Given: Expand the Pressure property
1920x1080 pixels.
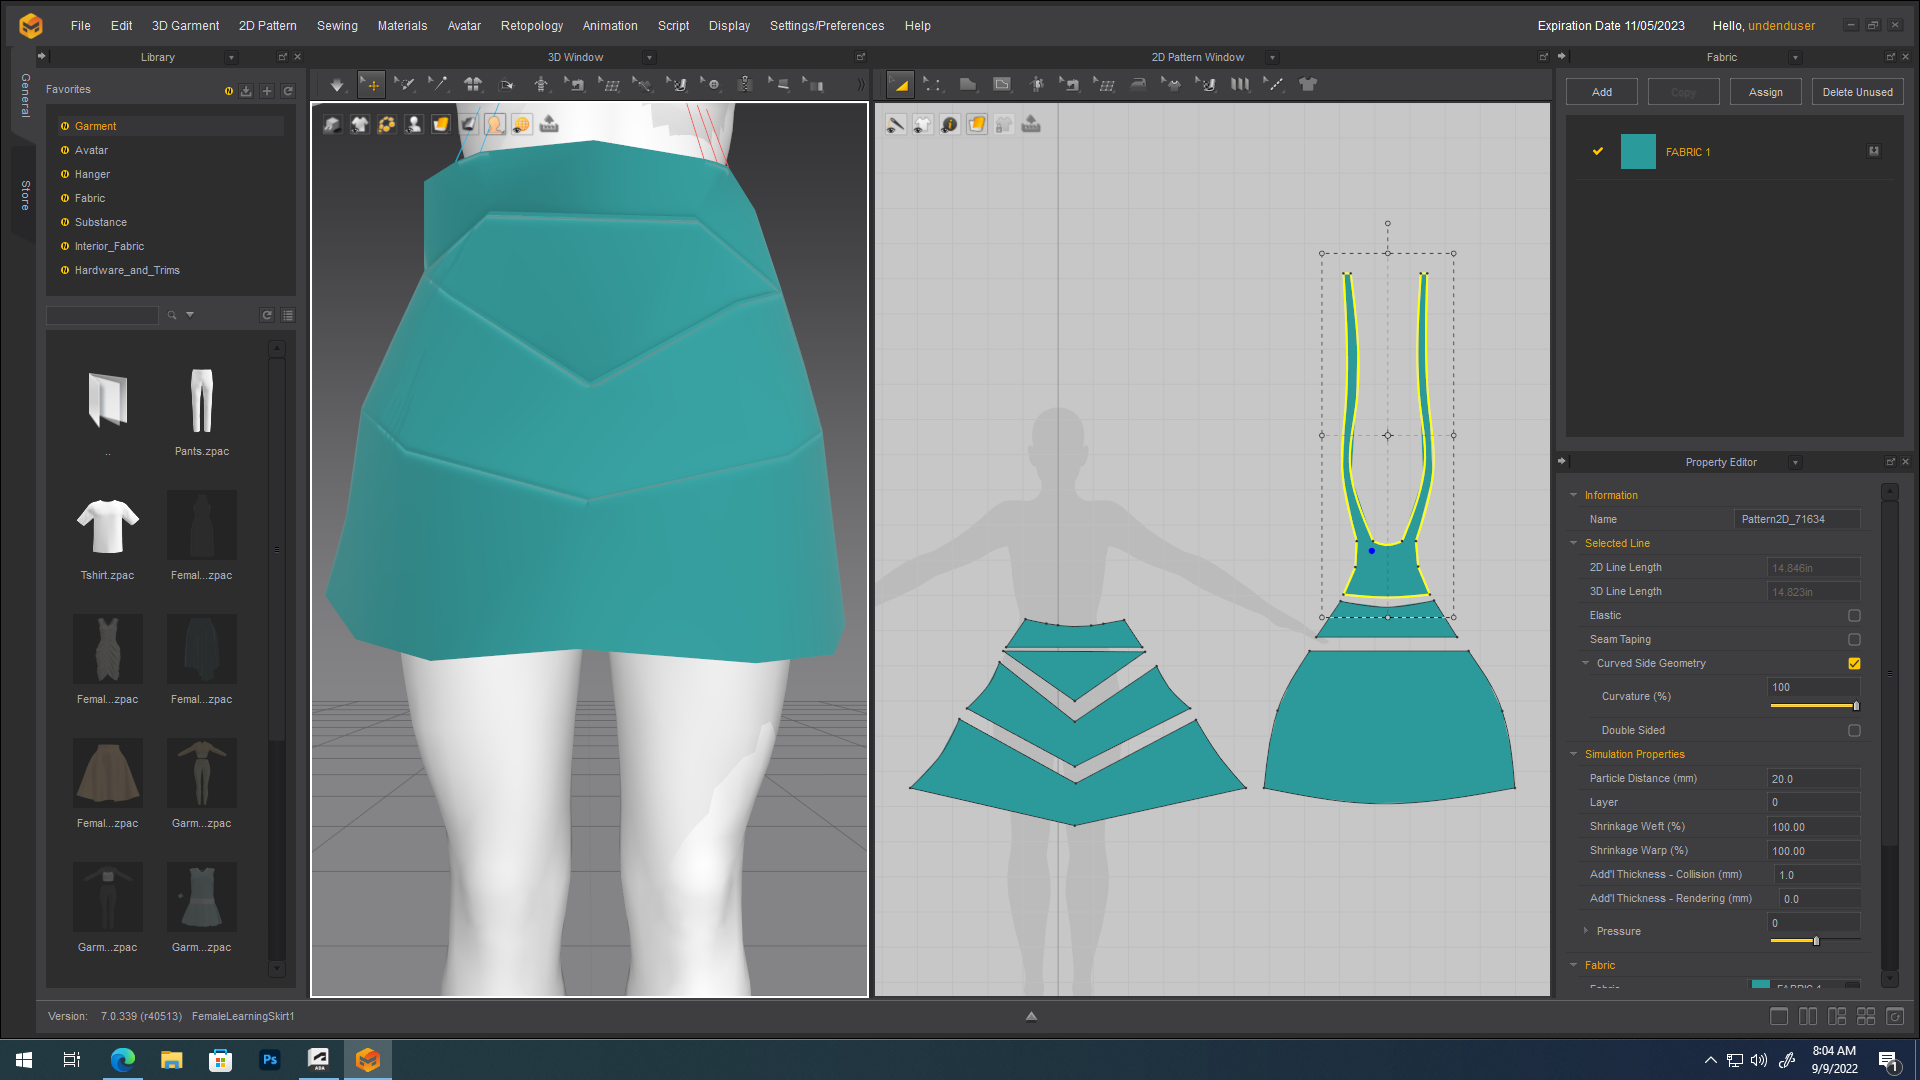Looking at the screenshot, I should (x=1586, y=931).
